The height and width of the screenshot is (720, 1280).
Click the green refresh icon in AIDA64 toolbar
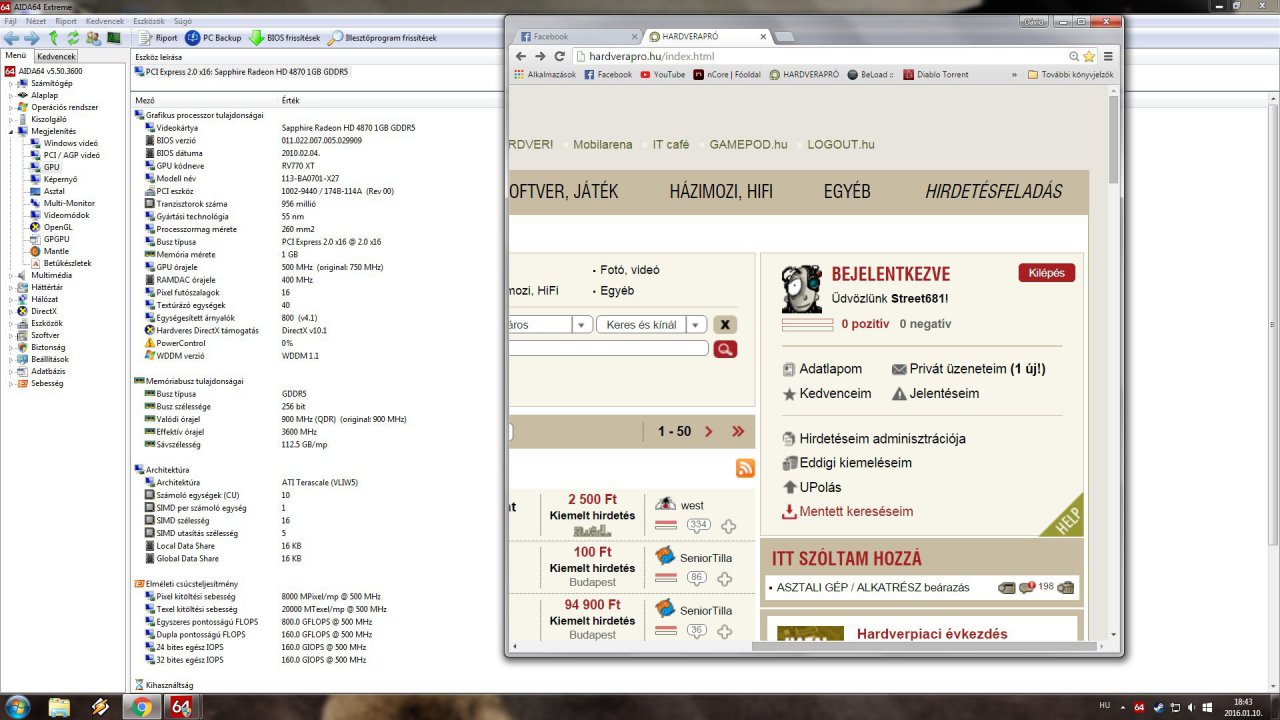[72, 38]
